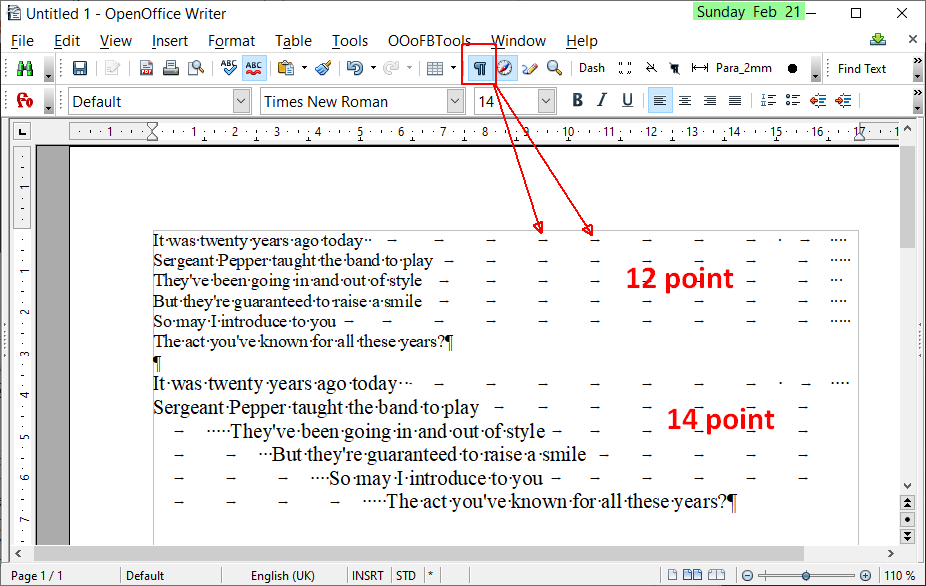926x586 pixels.
Task: Open the Format menu
Action: tap(232, 41)
